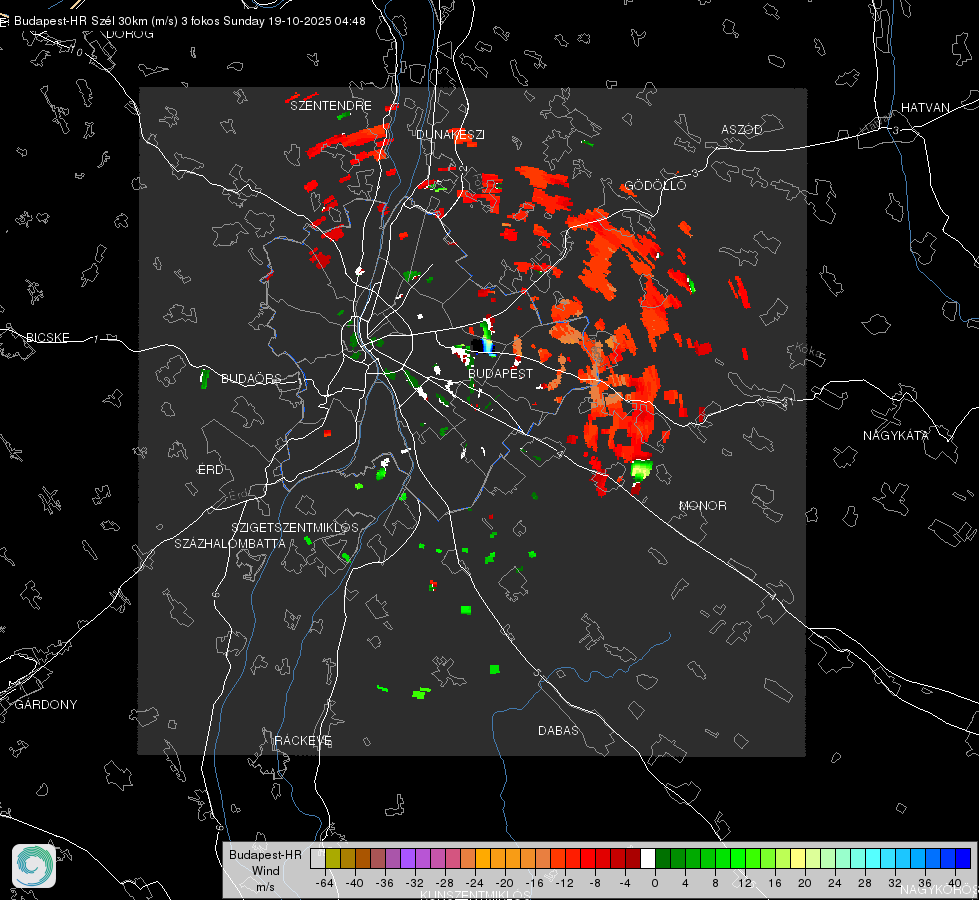
Task: Click the RÁCKEVE town label
Action: point(303,740)
